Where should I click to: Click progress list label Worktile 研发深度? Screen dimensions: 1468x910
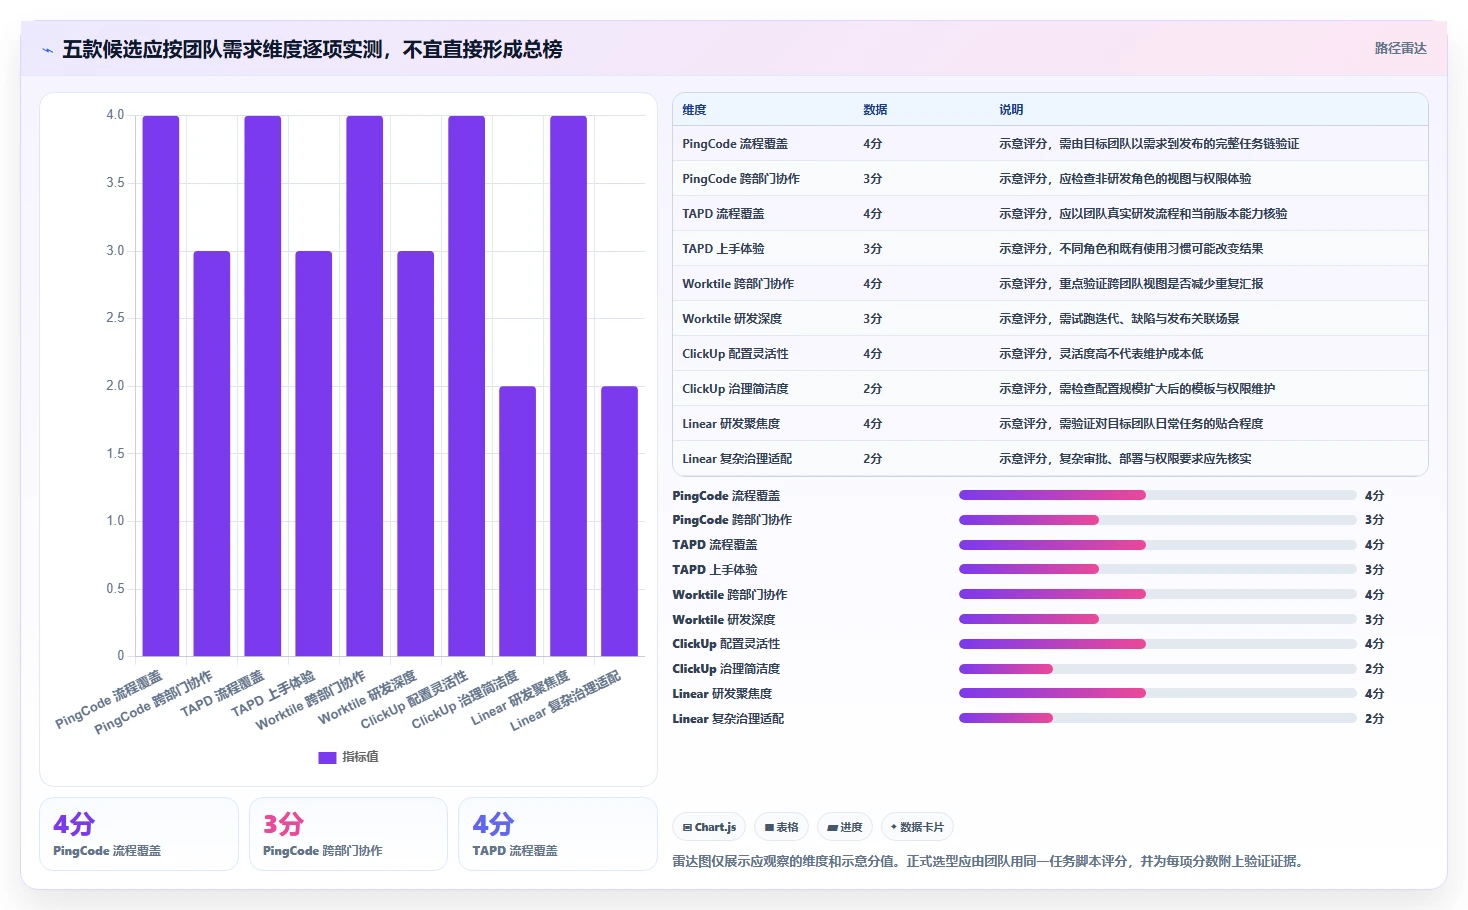724,619
